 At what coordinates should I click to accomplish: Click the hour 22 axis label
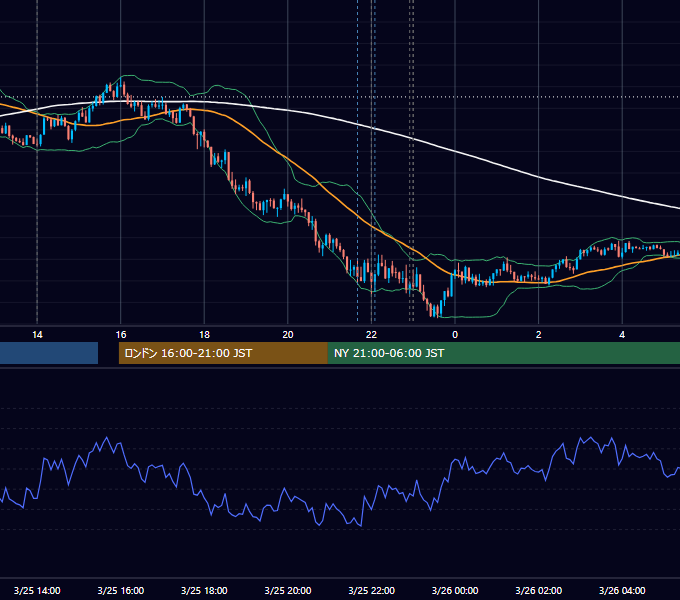pyautogui.click(x=372, y=335)
